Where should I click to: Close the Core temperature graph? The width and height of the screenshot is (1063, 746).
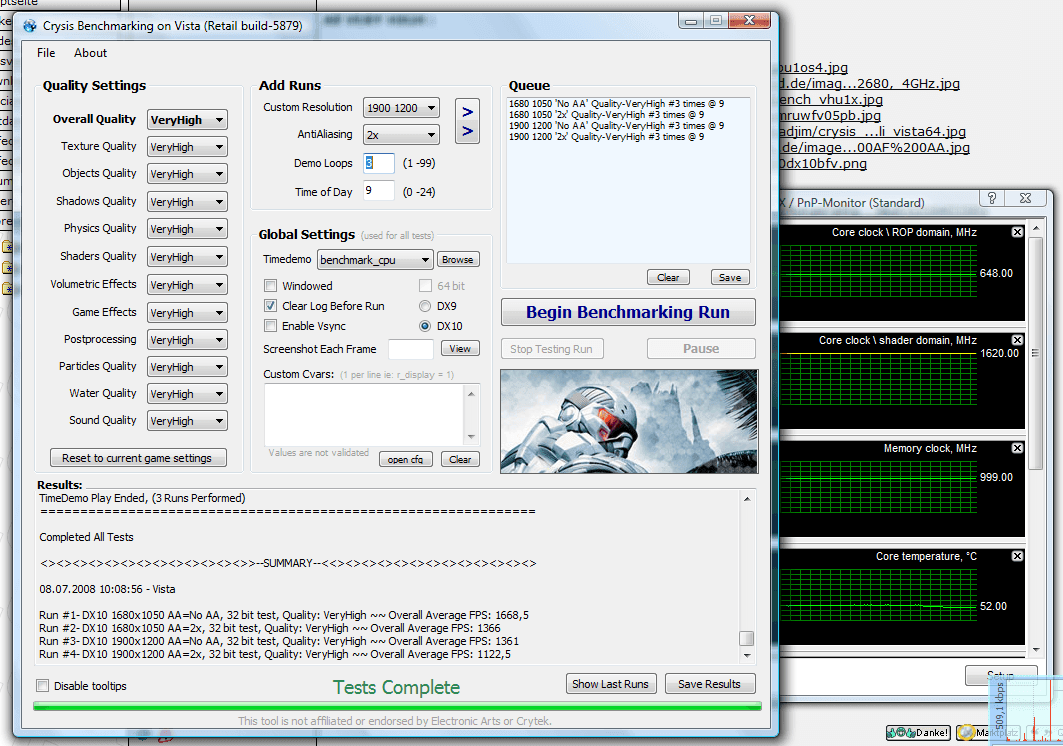coord(1017,555)
